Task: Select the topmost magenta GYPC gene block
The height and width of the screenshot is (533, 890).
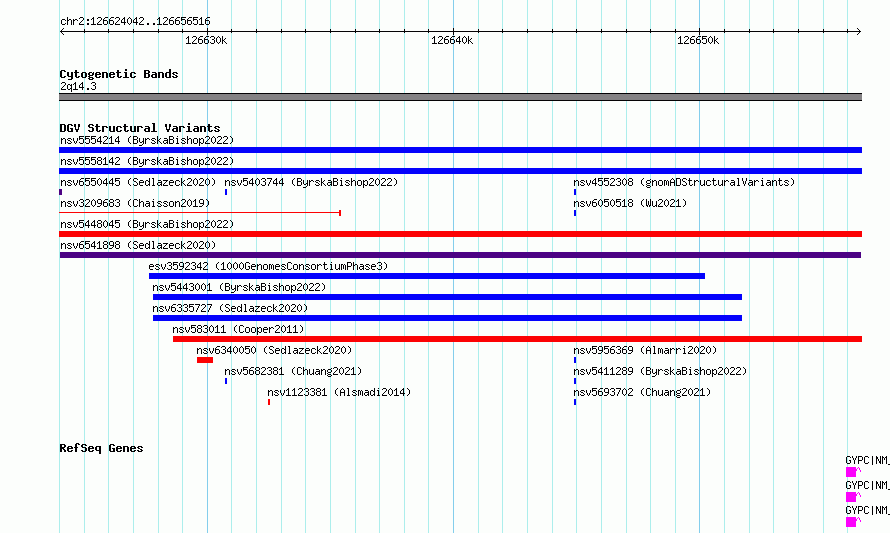Action: coord(851,472)
